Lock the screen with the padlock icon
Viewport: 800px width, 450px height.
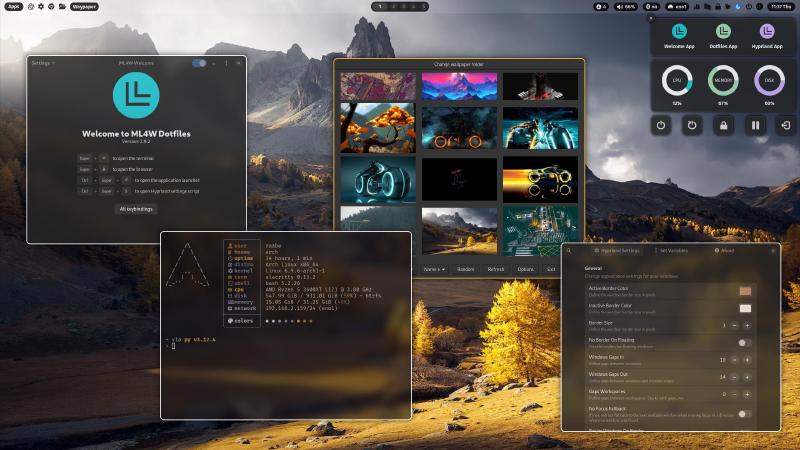724,125
